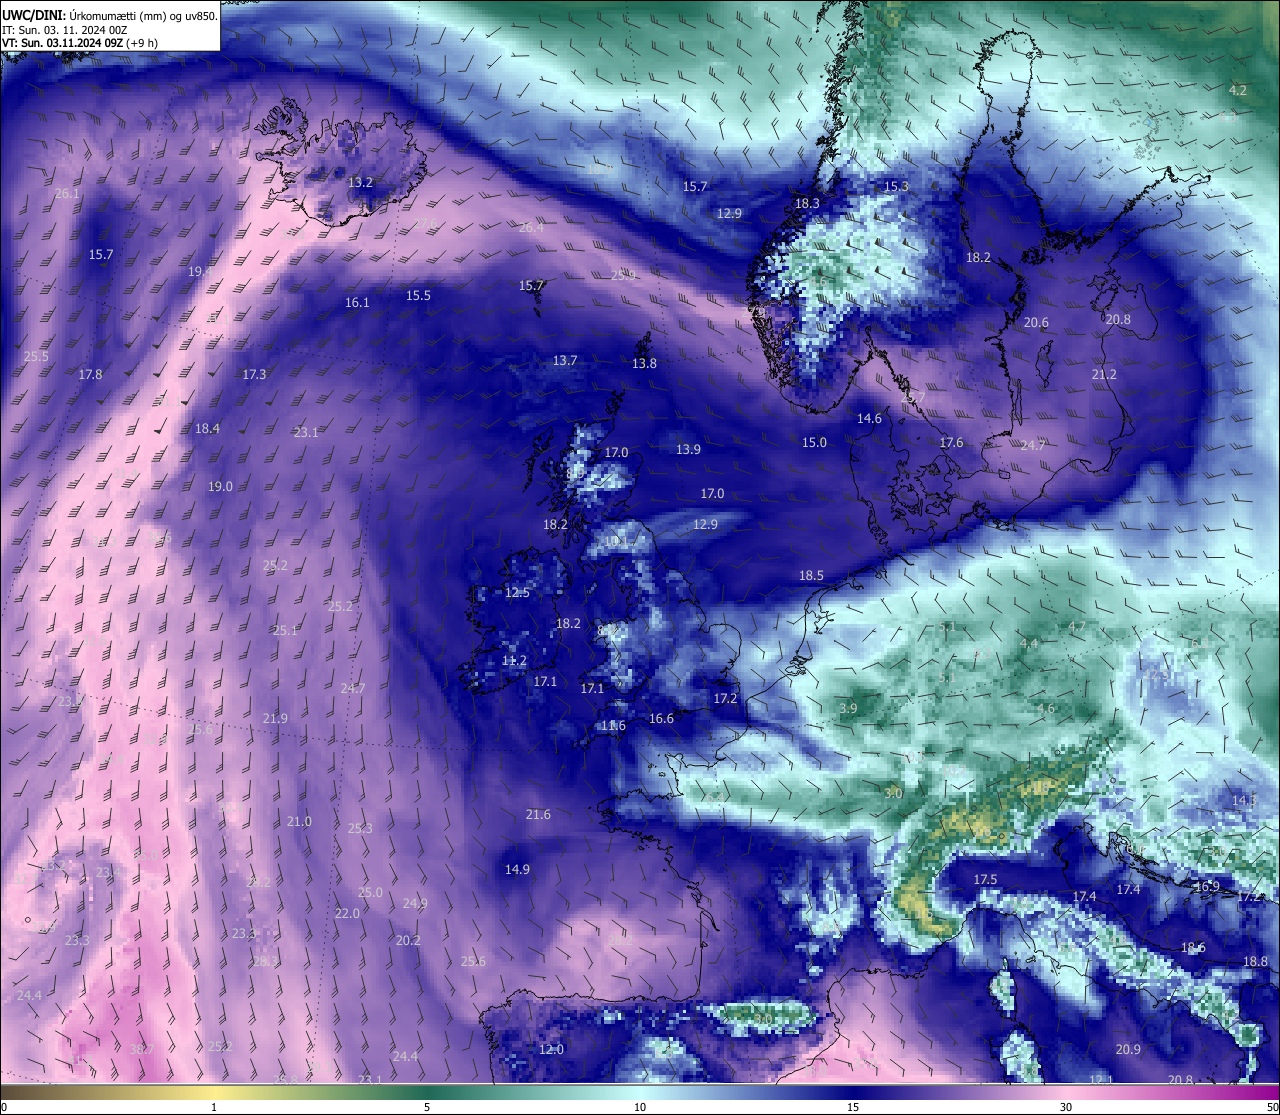Click the 17.3 value label
Image resolution: width=1280 pixels, height=1115 pixels.
click(x=254, y=374)
